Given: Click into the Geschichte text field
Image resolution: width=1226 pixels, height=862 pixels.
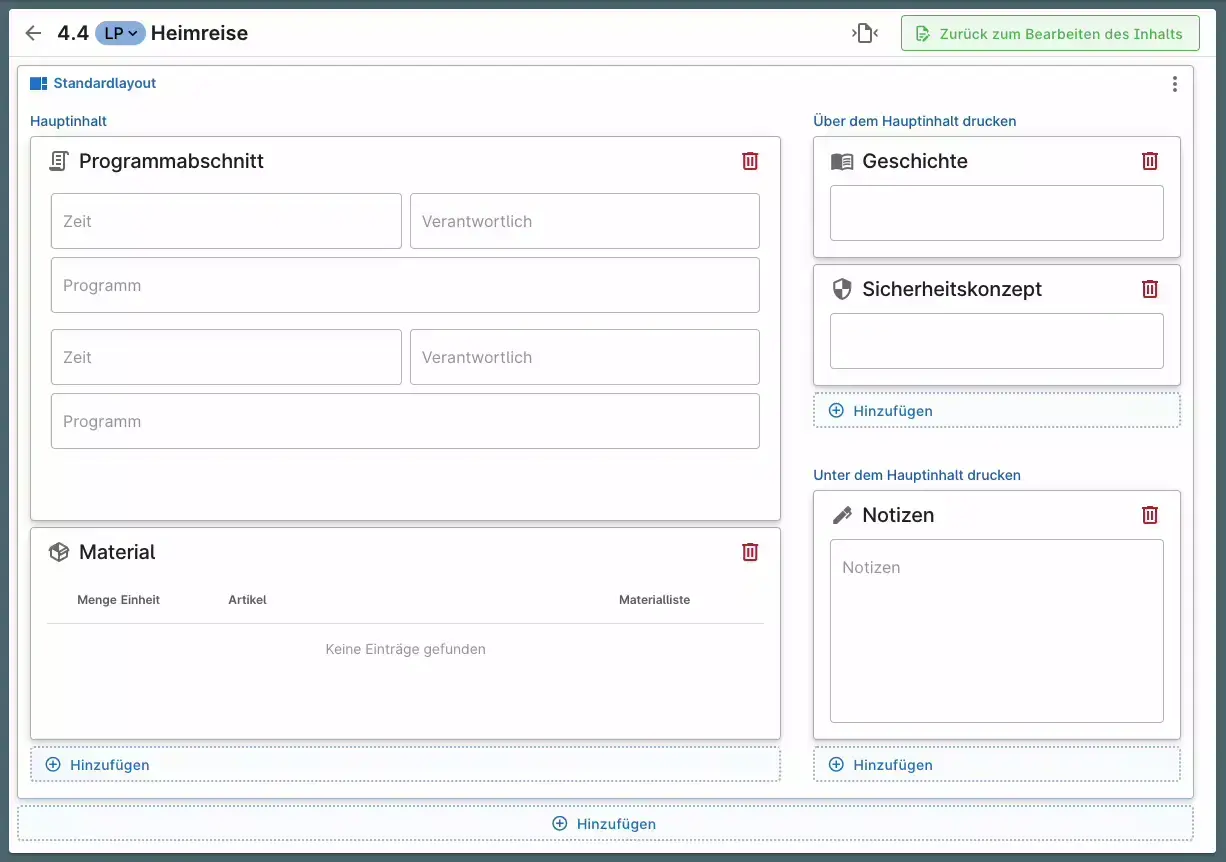Looking at the screenshot, I should point(996,213).
